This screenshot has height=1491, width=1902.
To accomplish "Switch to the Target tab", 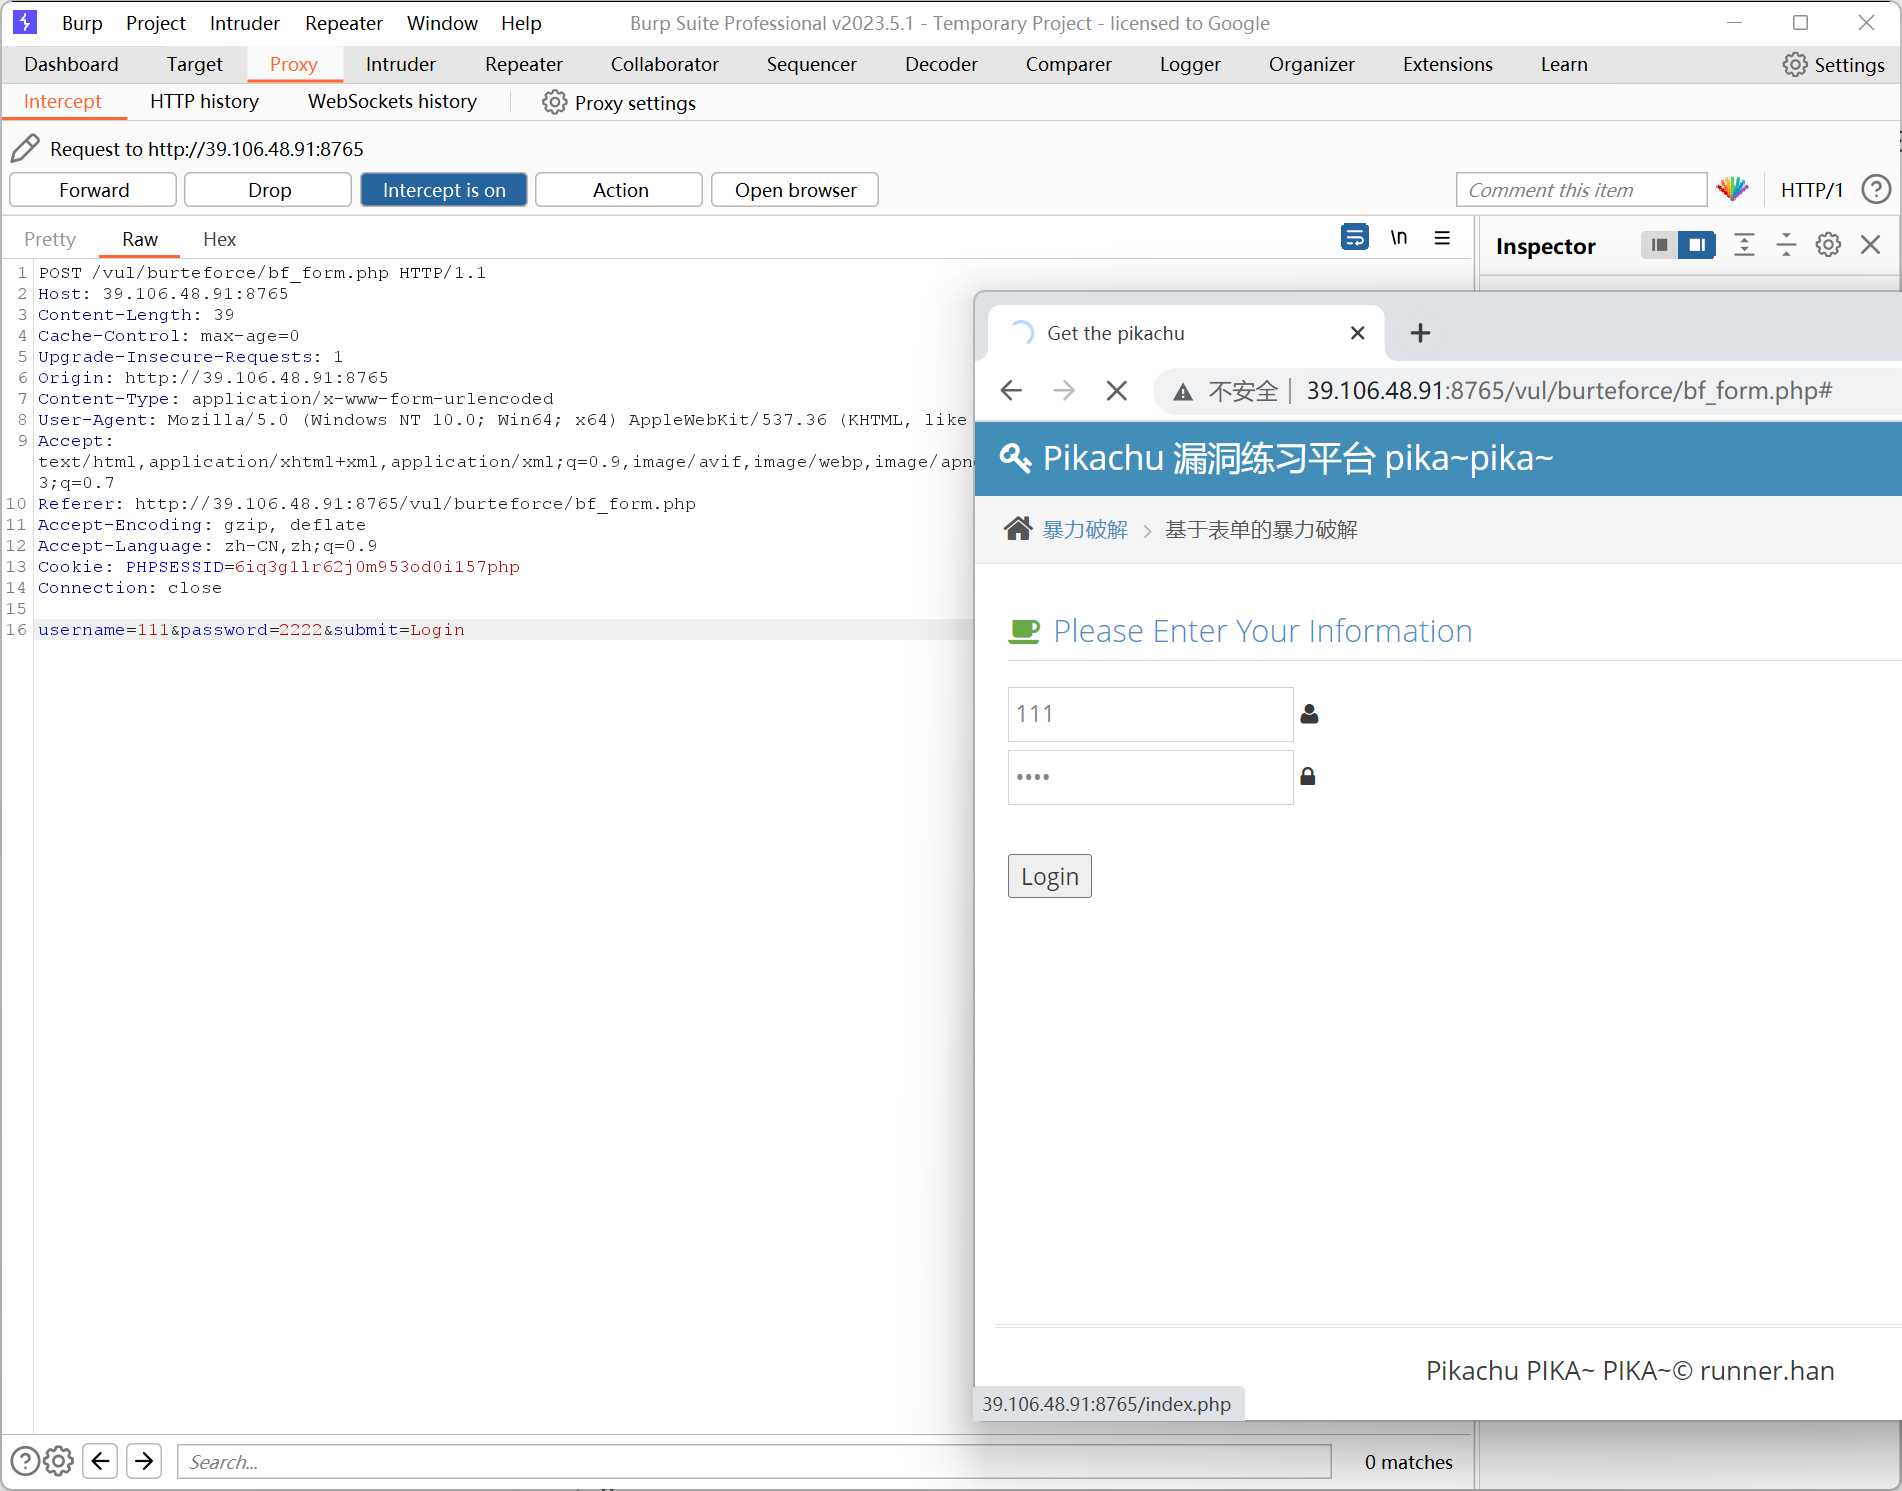I will 194,65.
